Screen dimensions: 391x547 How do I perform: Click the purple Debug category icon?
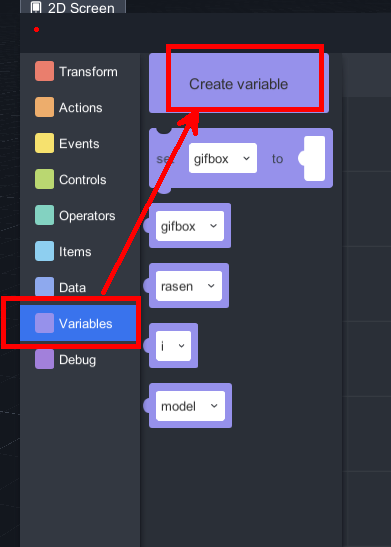[x=44, y=359]
